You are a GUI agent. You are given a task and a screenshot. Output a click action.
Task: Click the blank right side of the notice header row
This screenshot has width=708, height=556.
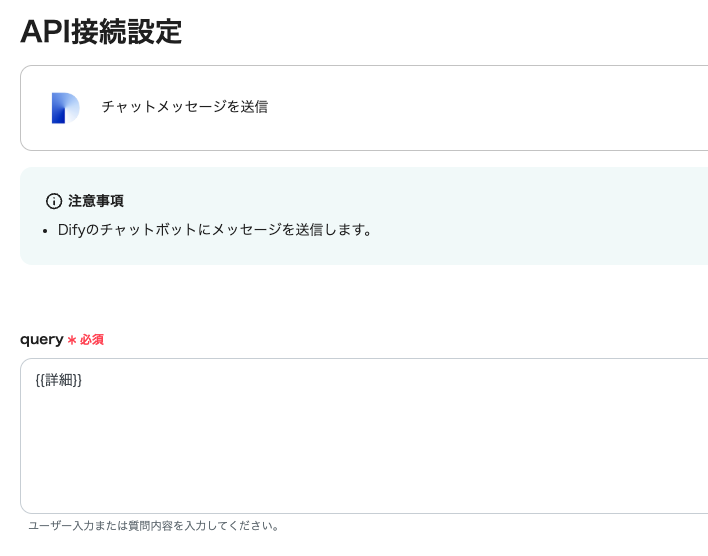[450, 201]
